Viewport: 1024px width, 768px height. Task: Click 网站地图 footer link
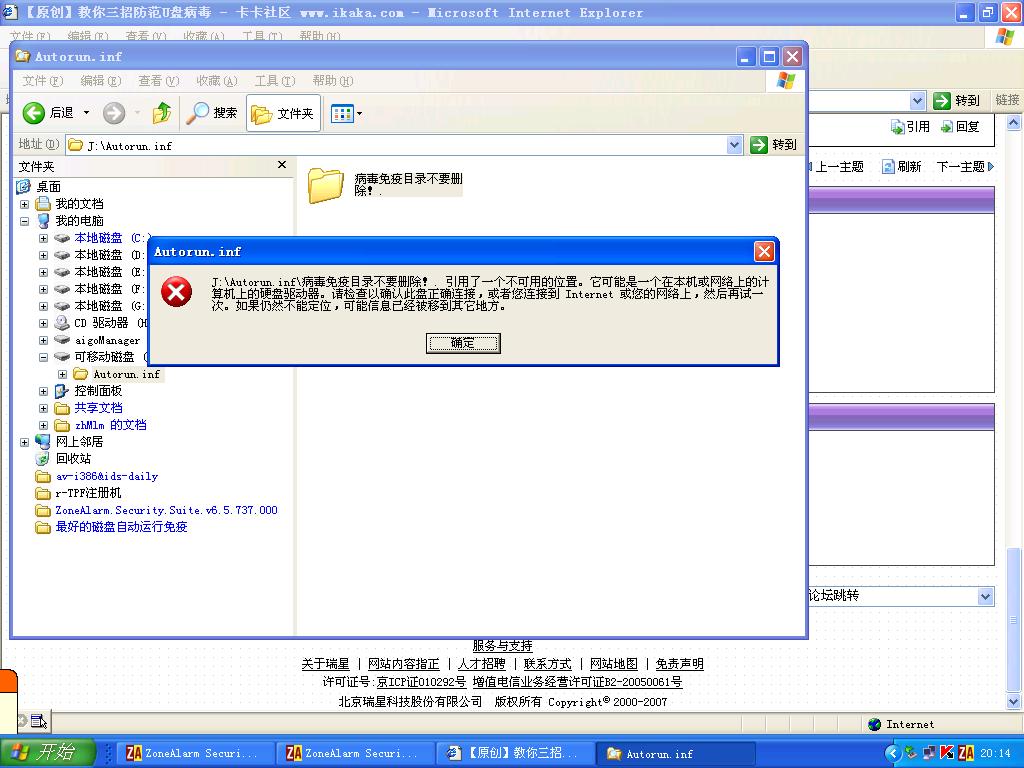(614, 664)
